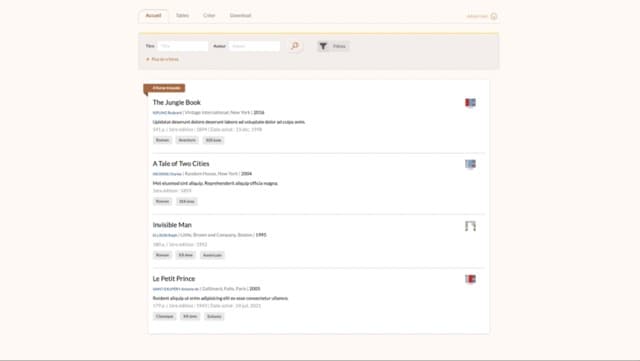This screenshot has width=640, height=361.
Task: Click Le Petit Prince cover icon
Action: click(x=470, y=279)
